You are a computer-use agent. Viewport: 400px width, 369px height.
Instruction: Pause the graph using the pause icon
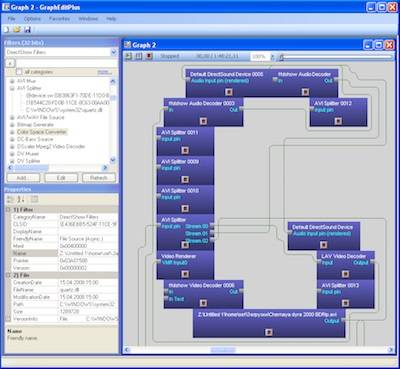click(x=139, y=56)
